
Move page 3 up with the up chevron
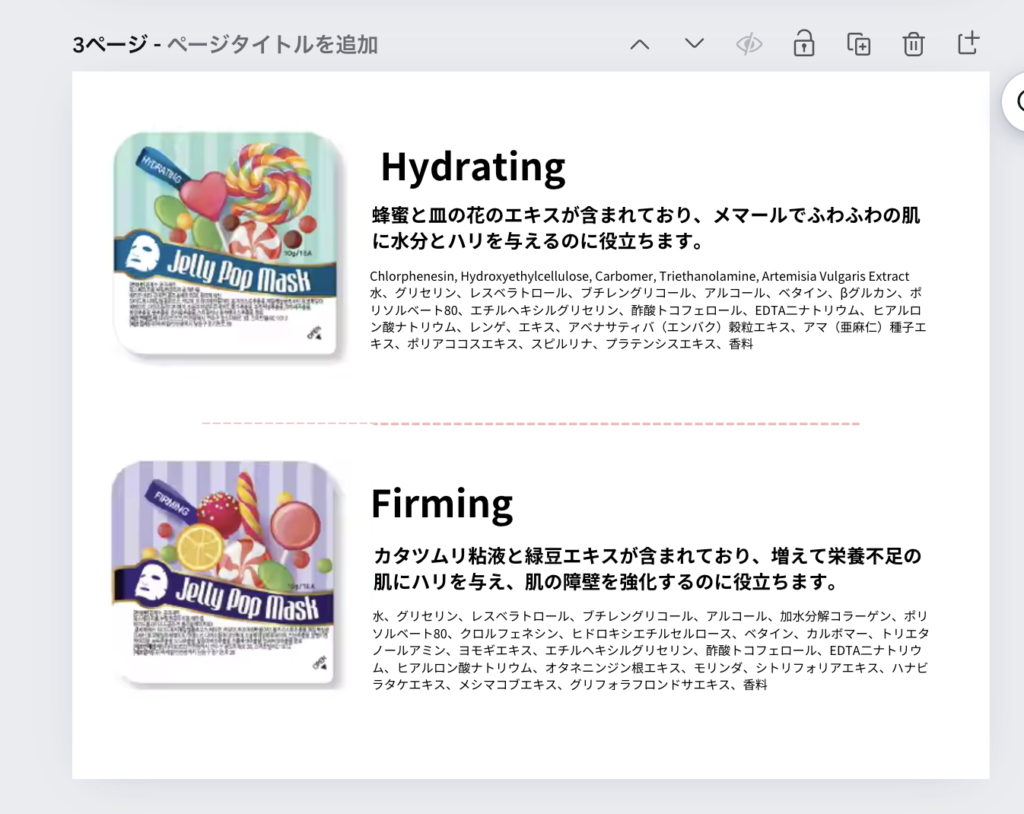(x=640, y=44)
